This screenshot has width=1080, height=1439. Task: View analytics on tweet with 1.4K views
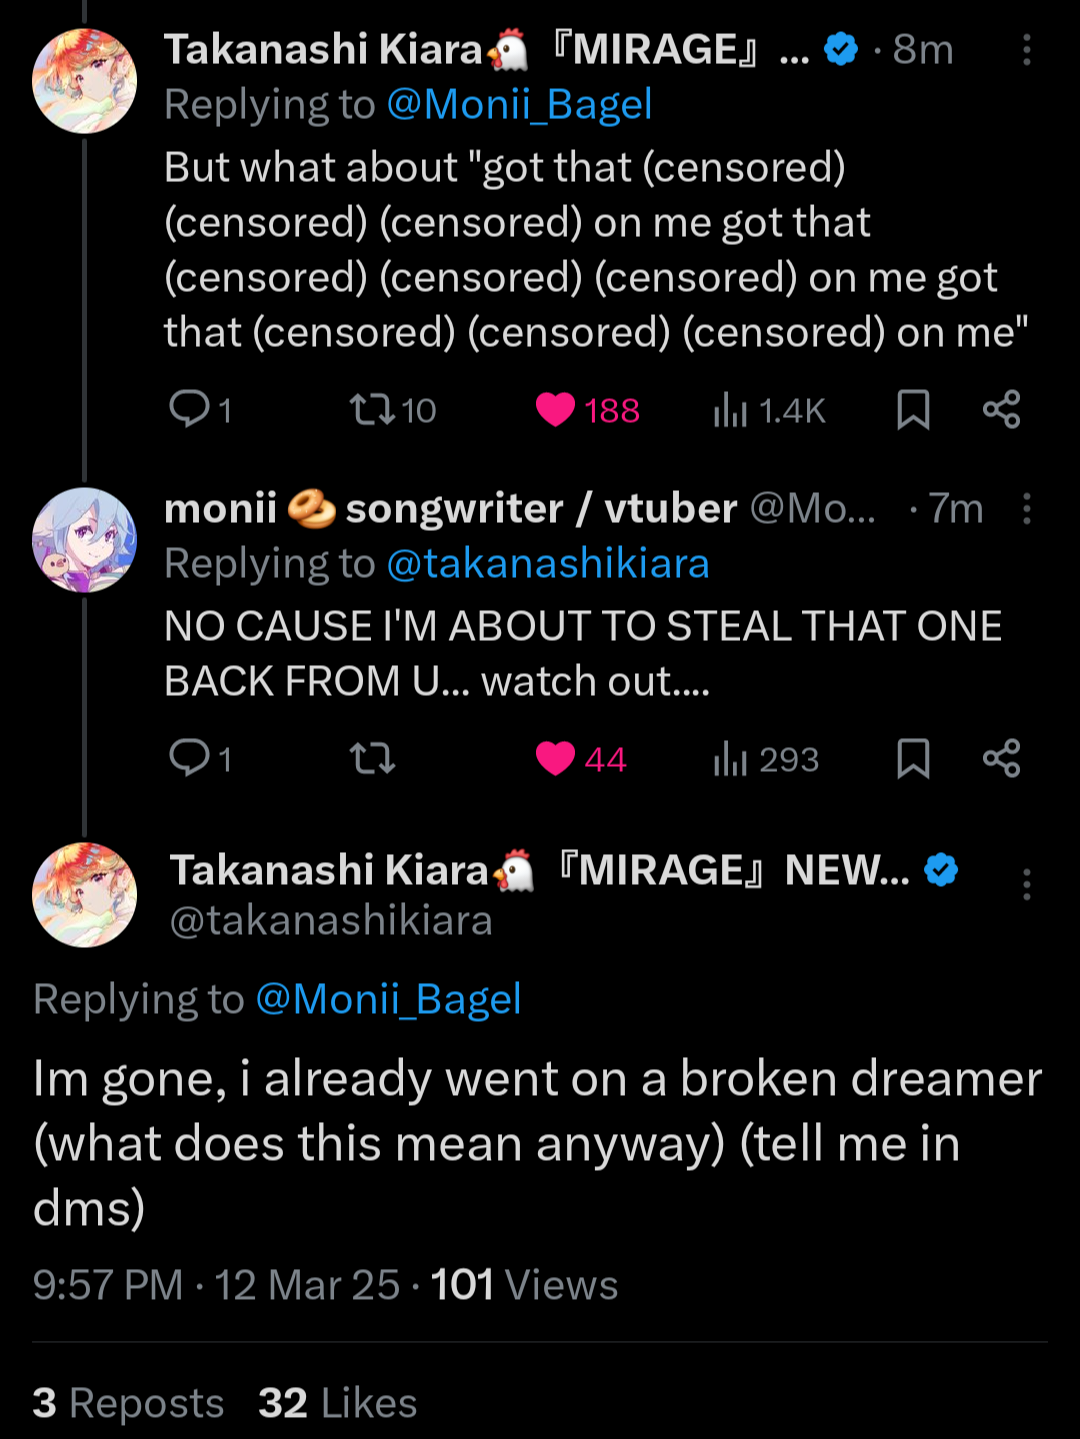[731, 410]
